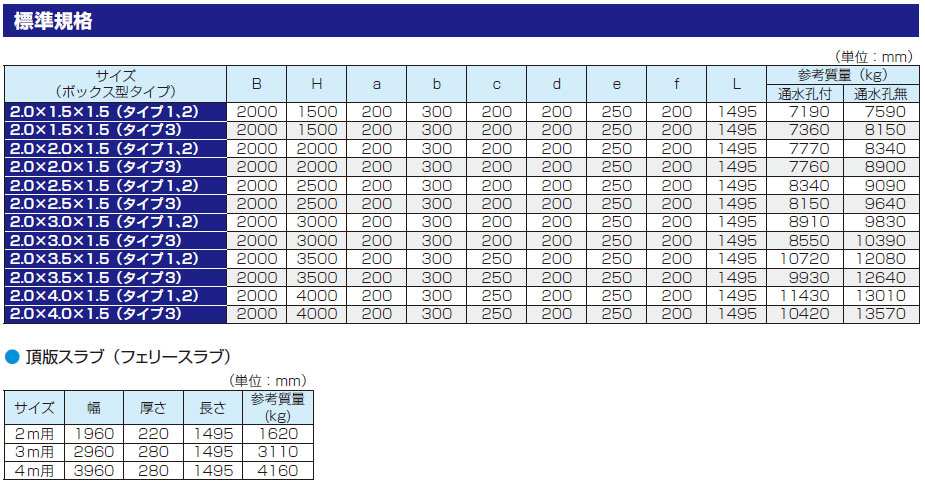The image size is (925, 485).
Task: Click row label 2.0×3.0×1.5 (タイプ1,2)
Action: click(116, 222)
